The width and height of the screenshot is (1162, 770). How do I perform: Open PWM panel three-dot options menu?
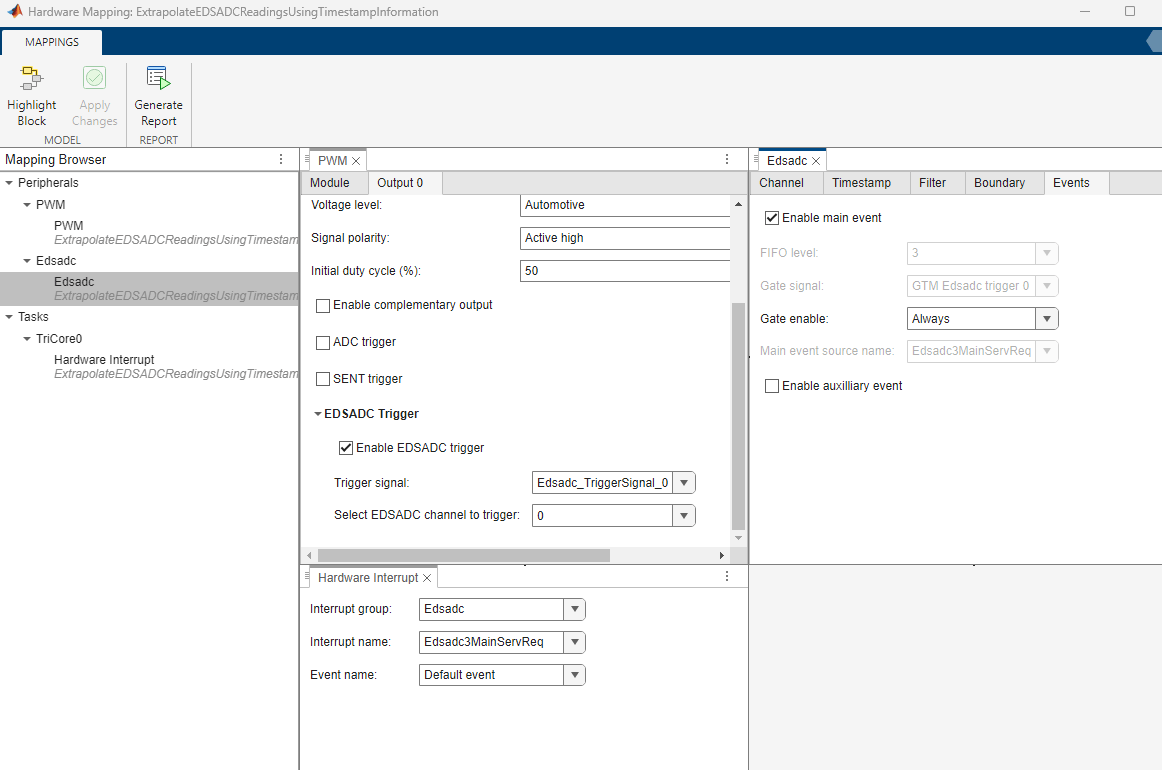(727, 159)
